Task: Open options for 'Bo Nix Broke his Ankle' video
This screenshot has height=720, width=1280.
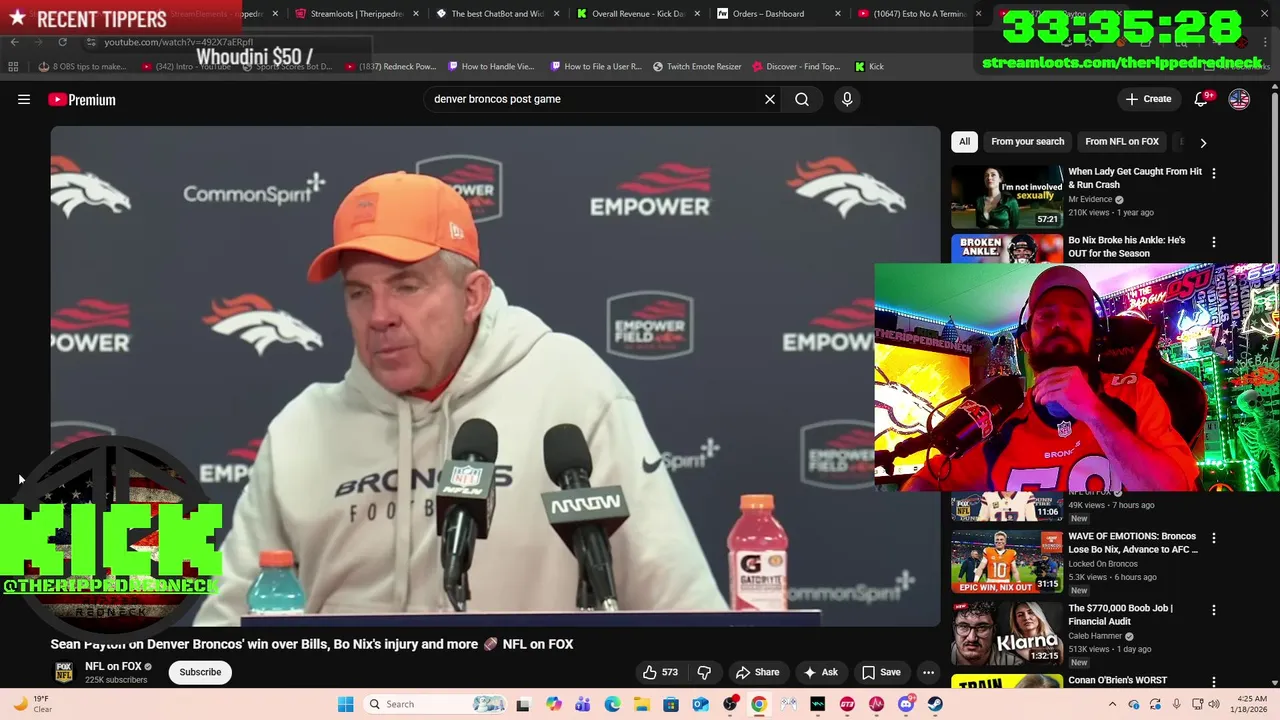Action: click(1214, 242)
